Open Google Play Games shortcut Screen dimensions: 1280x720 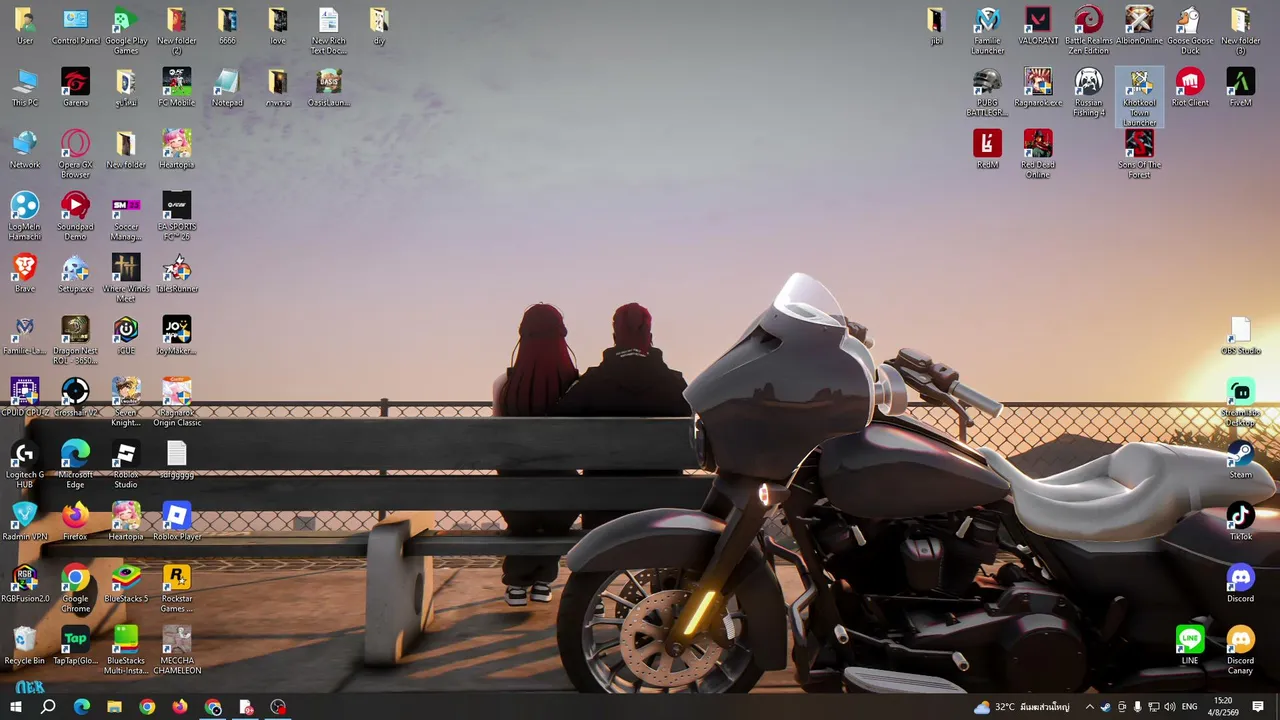126,30
